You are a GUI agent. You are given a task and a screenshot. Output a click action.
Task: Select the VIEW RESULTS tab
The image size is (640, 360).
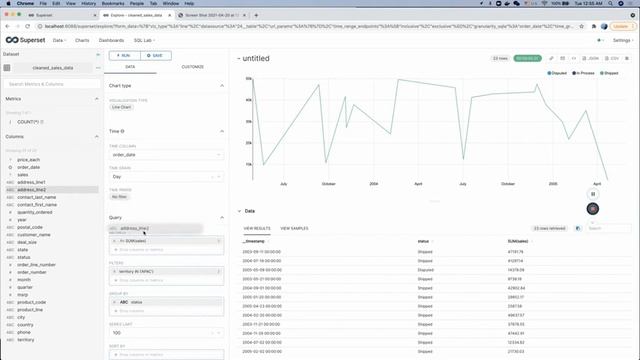(257, 228)
